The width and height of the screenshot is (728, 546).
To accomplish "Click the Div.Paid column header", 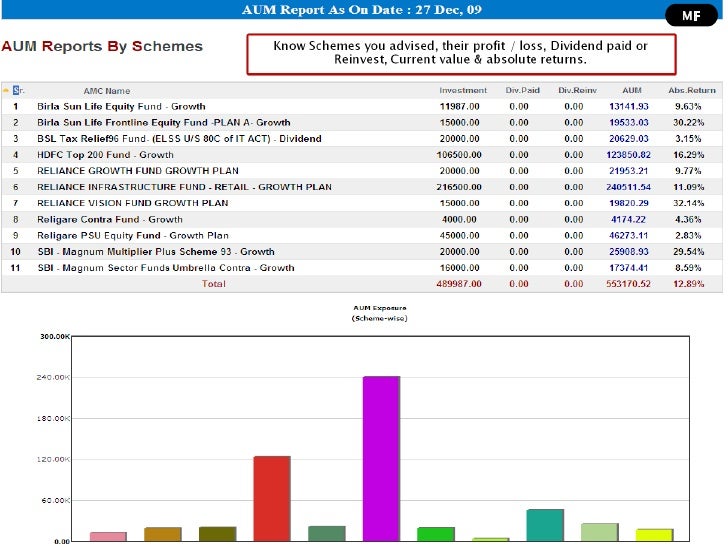I will (522, 91).
